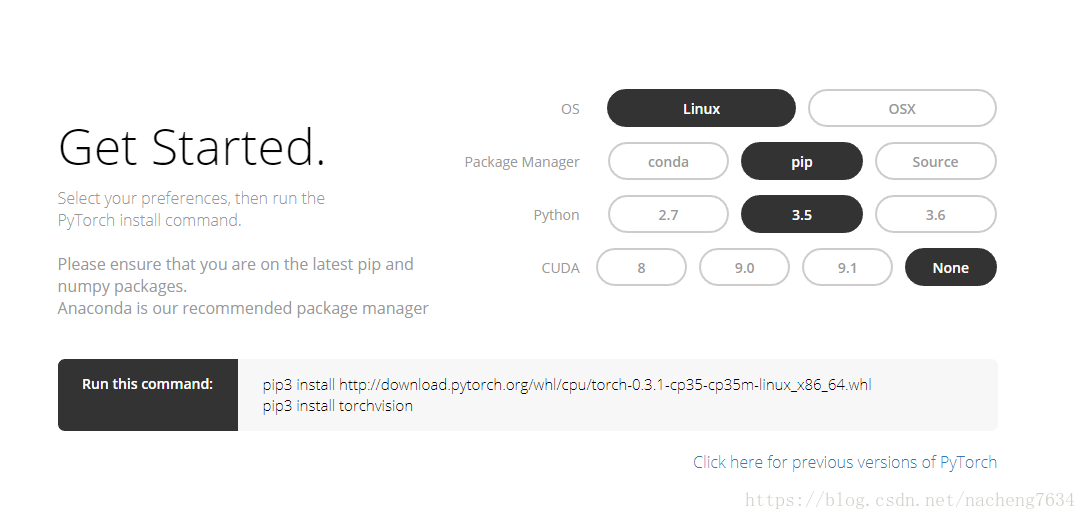The width and height of the screenshot is (1086, 520).
Task: Select CUDA 8 option
Action: click(x=641, y=267)
